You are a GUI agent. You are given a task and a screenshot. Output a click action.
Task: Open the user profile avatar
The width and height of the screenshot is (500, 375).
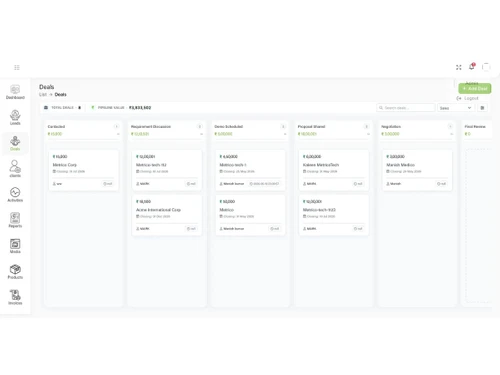[x=486, y=67]
